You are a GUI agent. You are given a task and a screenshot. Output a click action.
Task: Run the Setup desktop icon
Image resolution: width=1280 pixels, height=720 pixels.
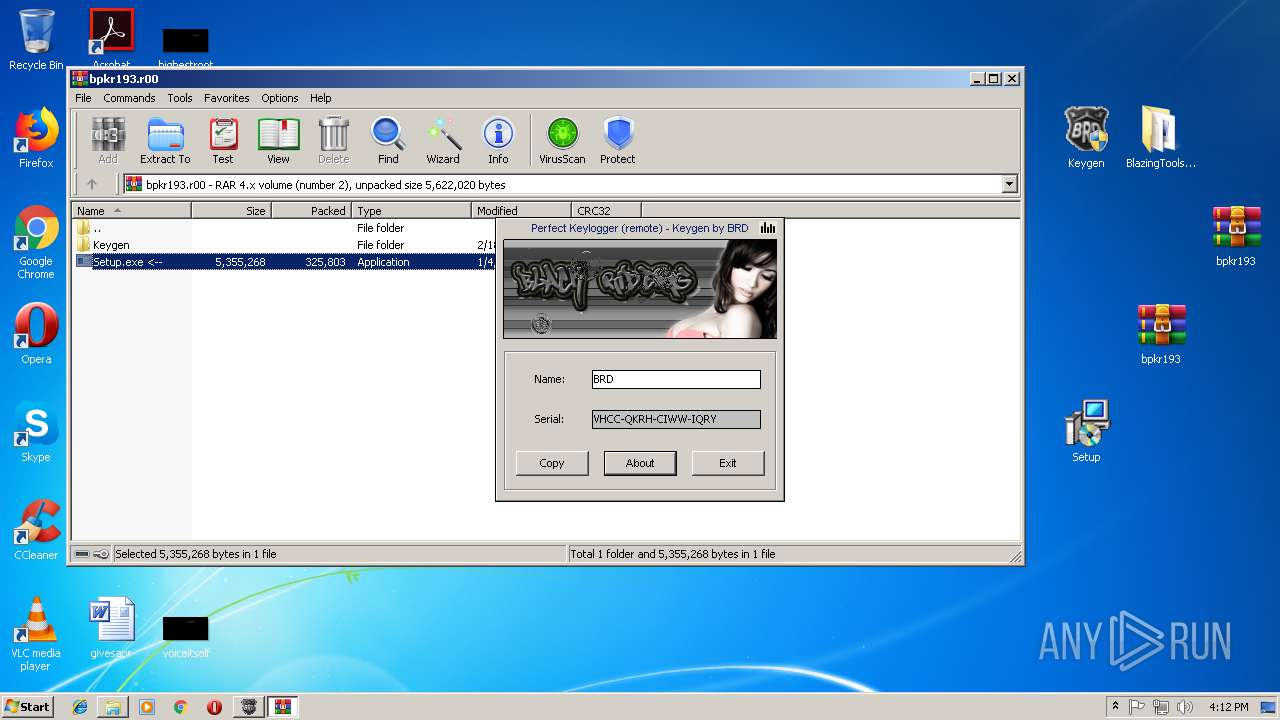click(x=1086, y=432)
